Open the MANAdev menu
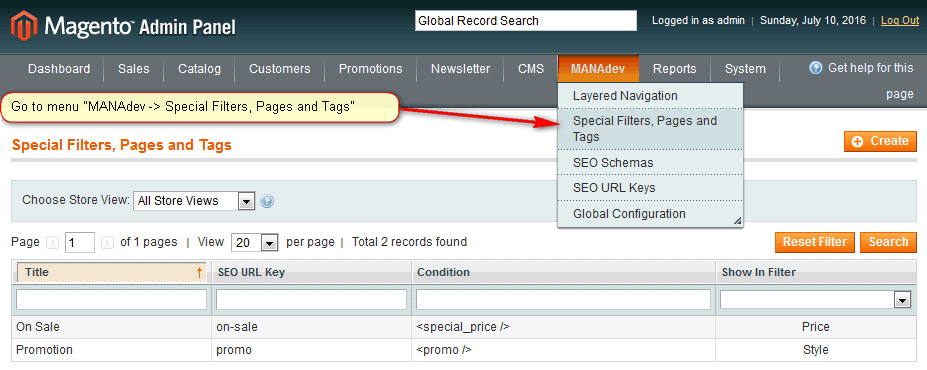The image size is (927, 370). [598, 69]
